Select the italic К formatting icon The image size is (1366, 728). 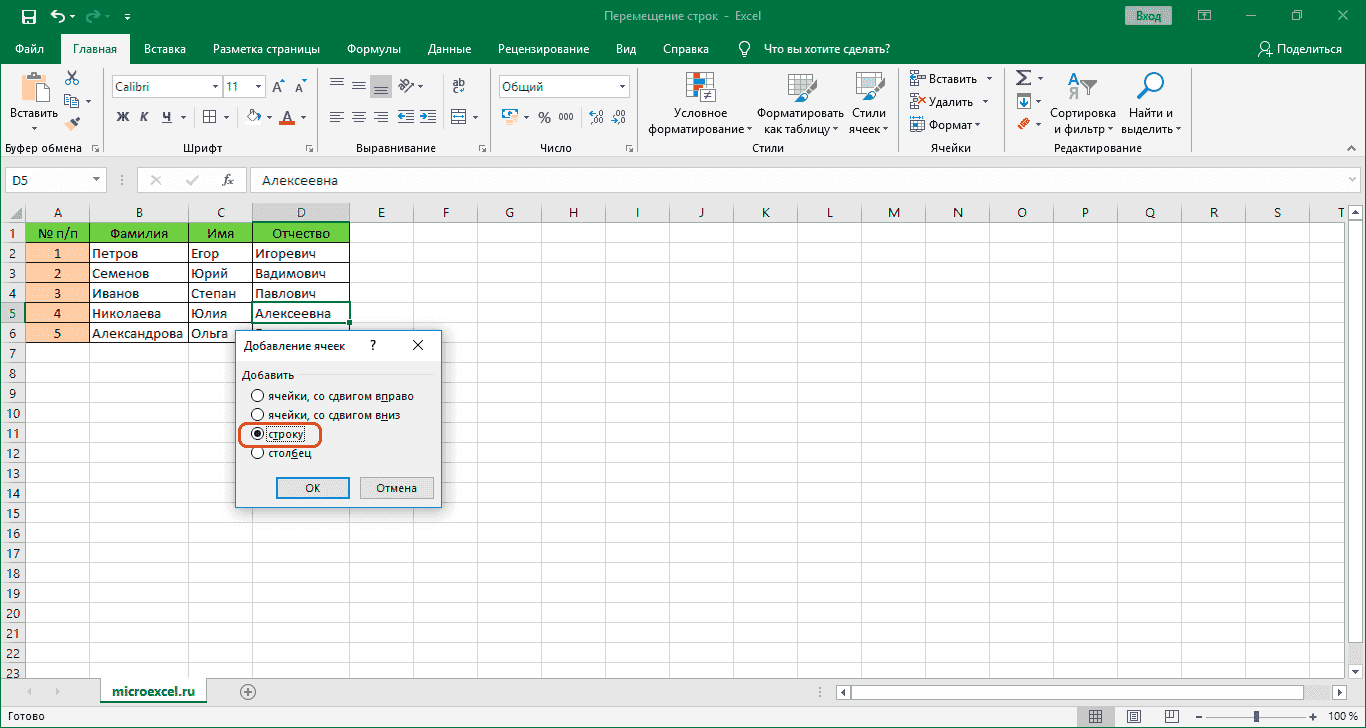(143, 117)
